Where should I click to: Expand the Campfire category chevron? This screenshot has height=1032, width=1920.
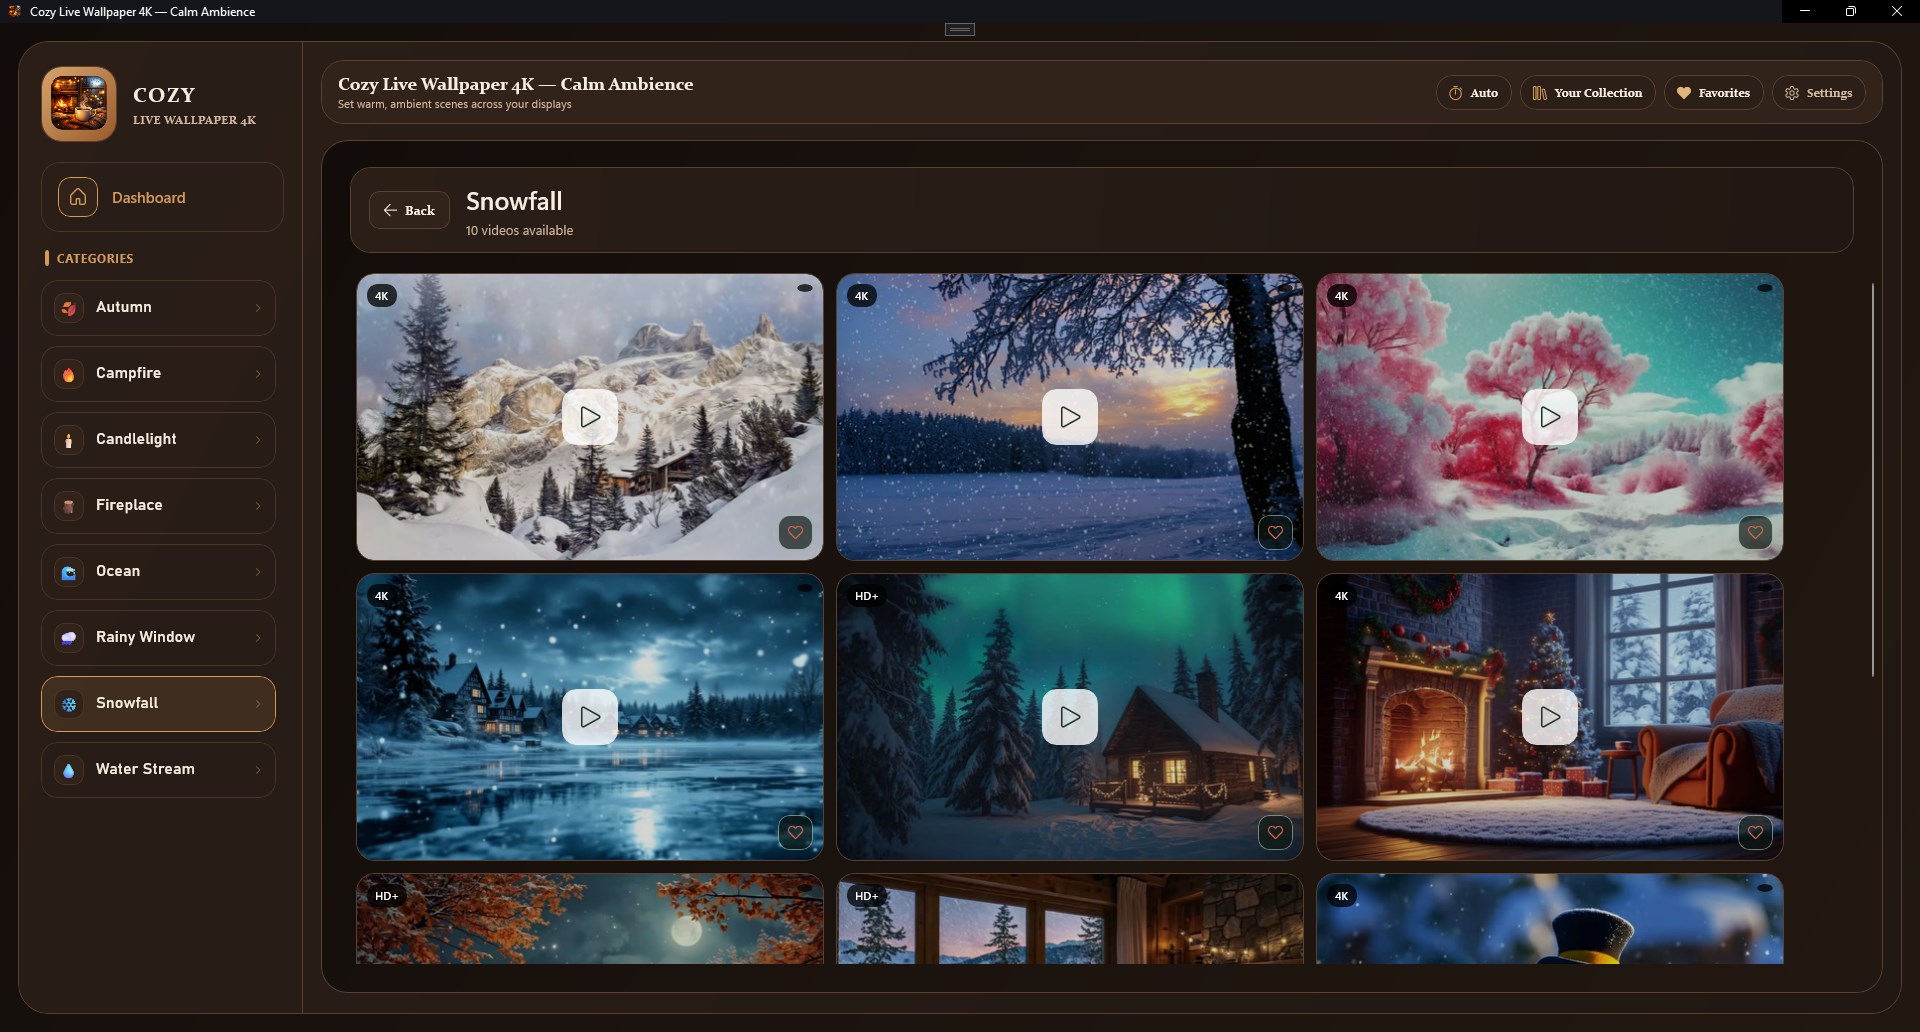tap(258, 374)
